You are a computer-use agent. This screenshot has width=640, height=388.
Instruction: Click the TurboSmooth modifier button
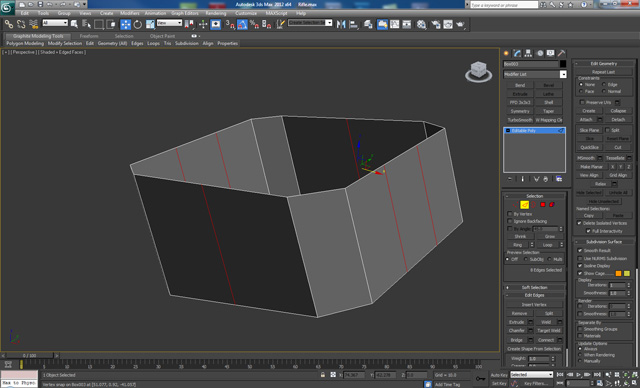(520, 120)
